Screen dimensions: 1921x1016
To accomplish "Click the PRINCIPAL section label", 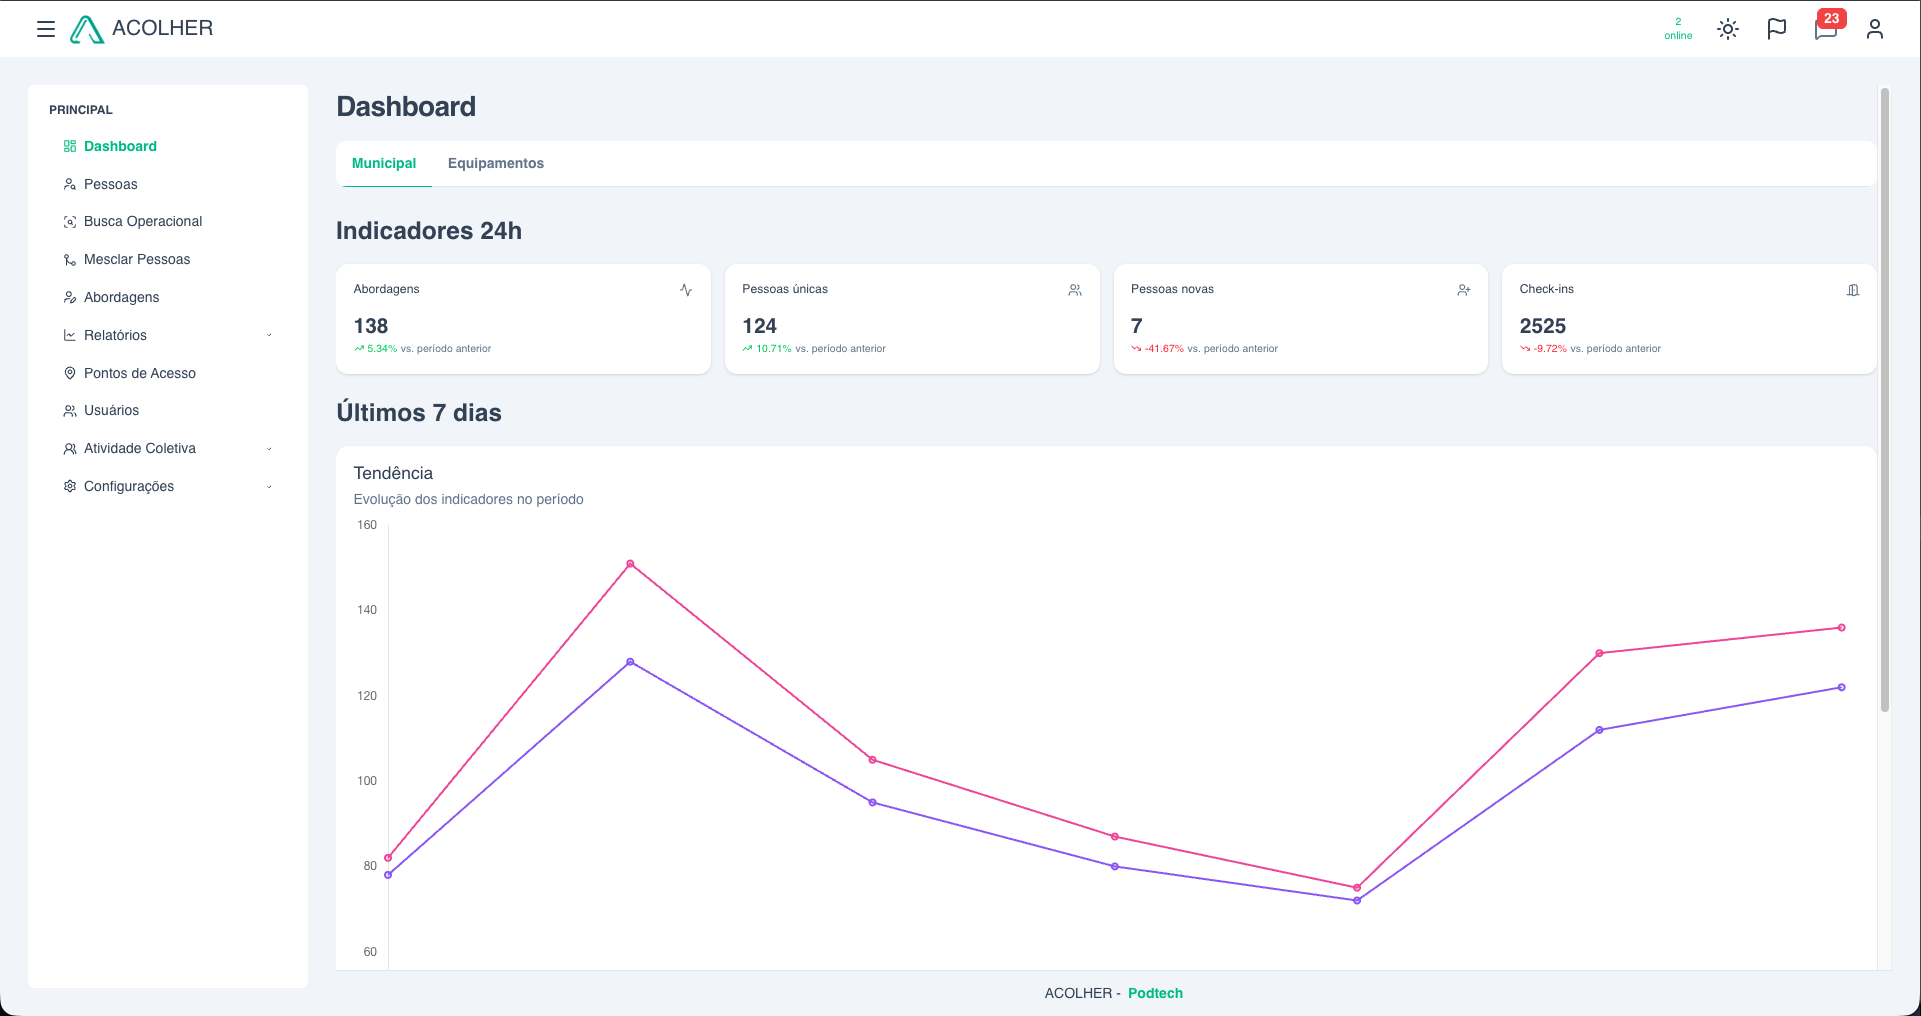I will [81, 110].
